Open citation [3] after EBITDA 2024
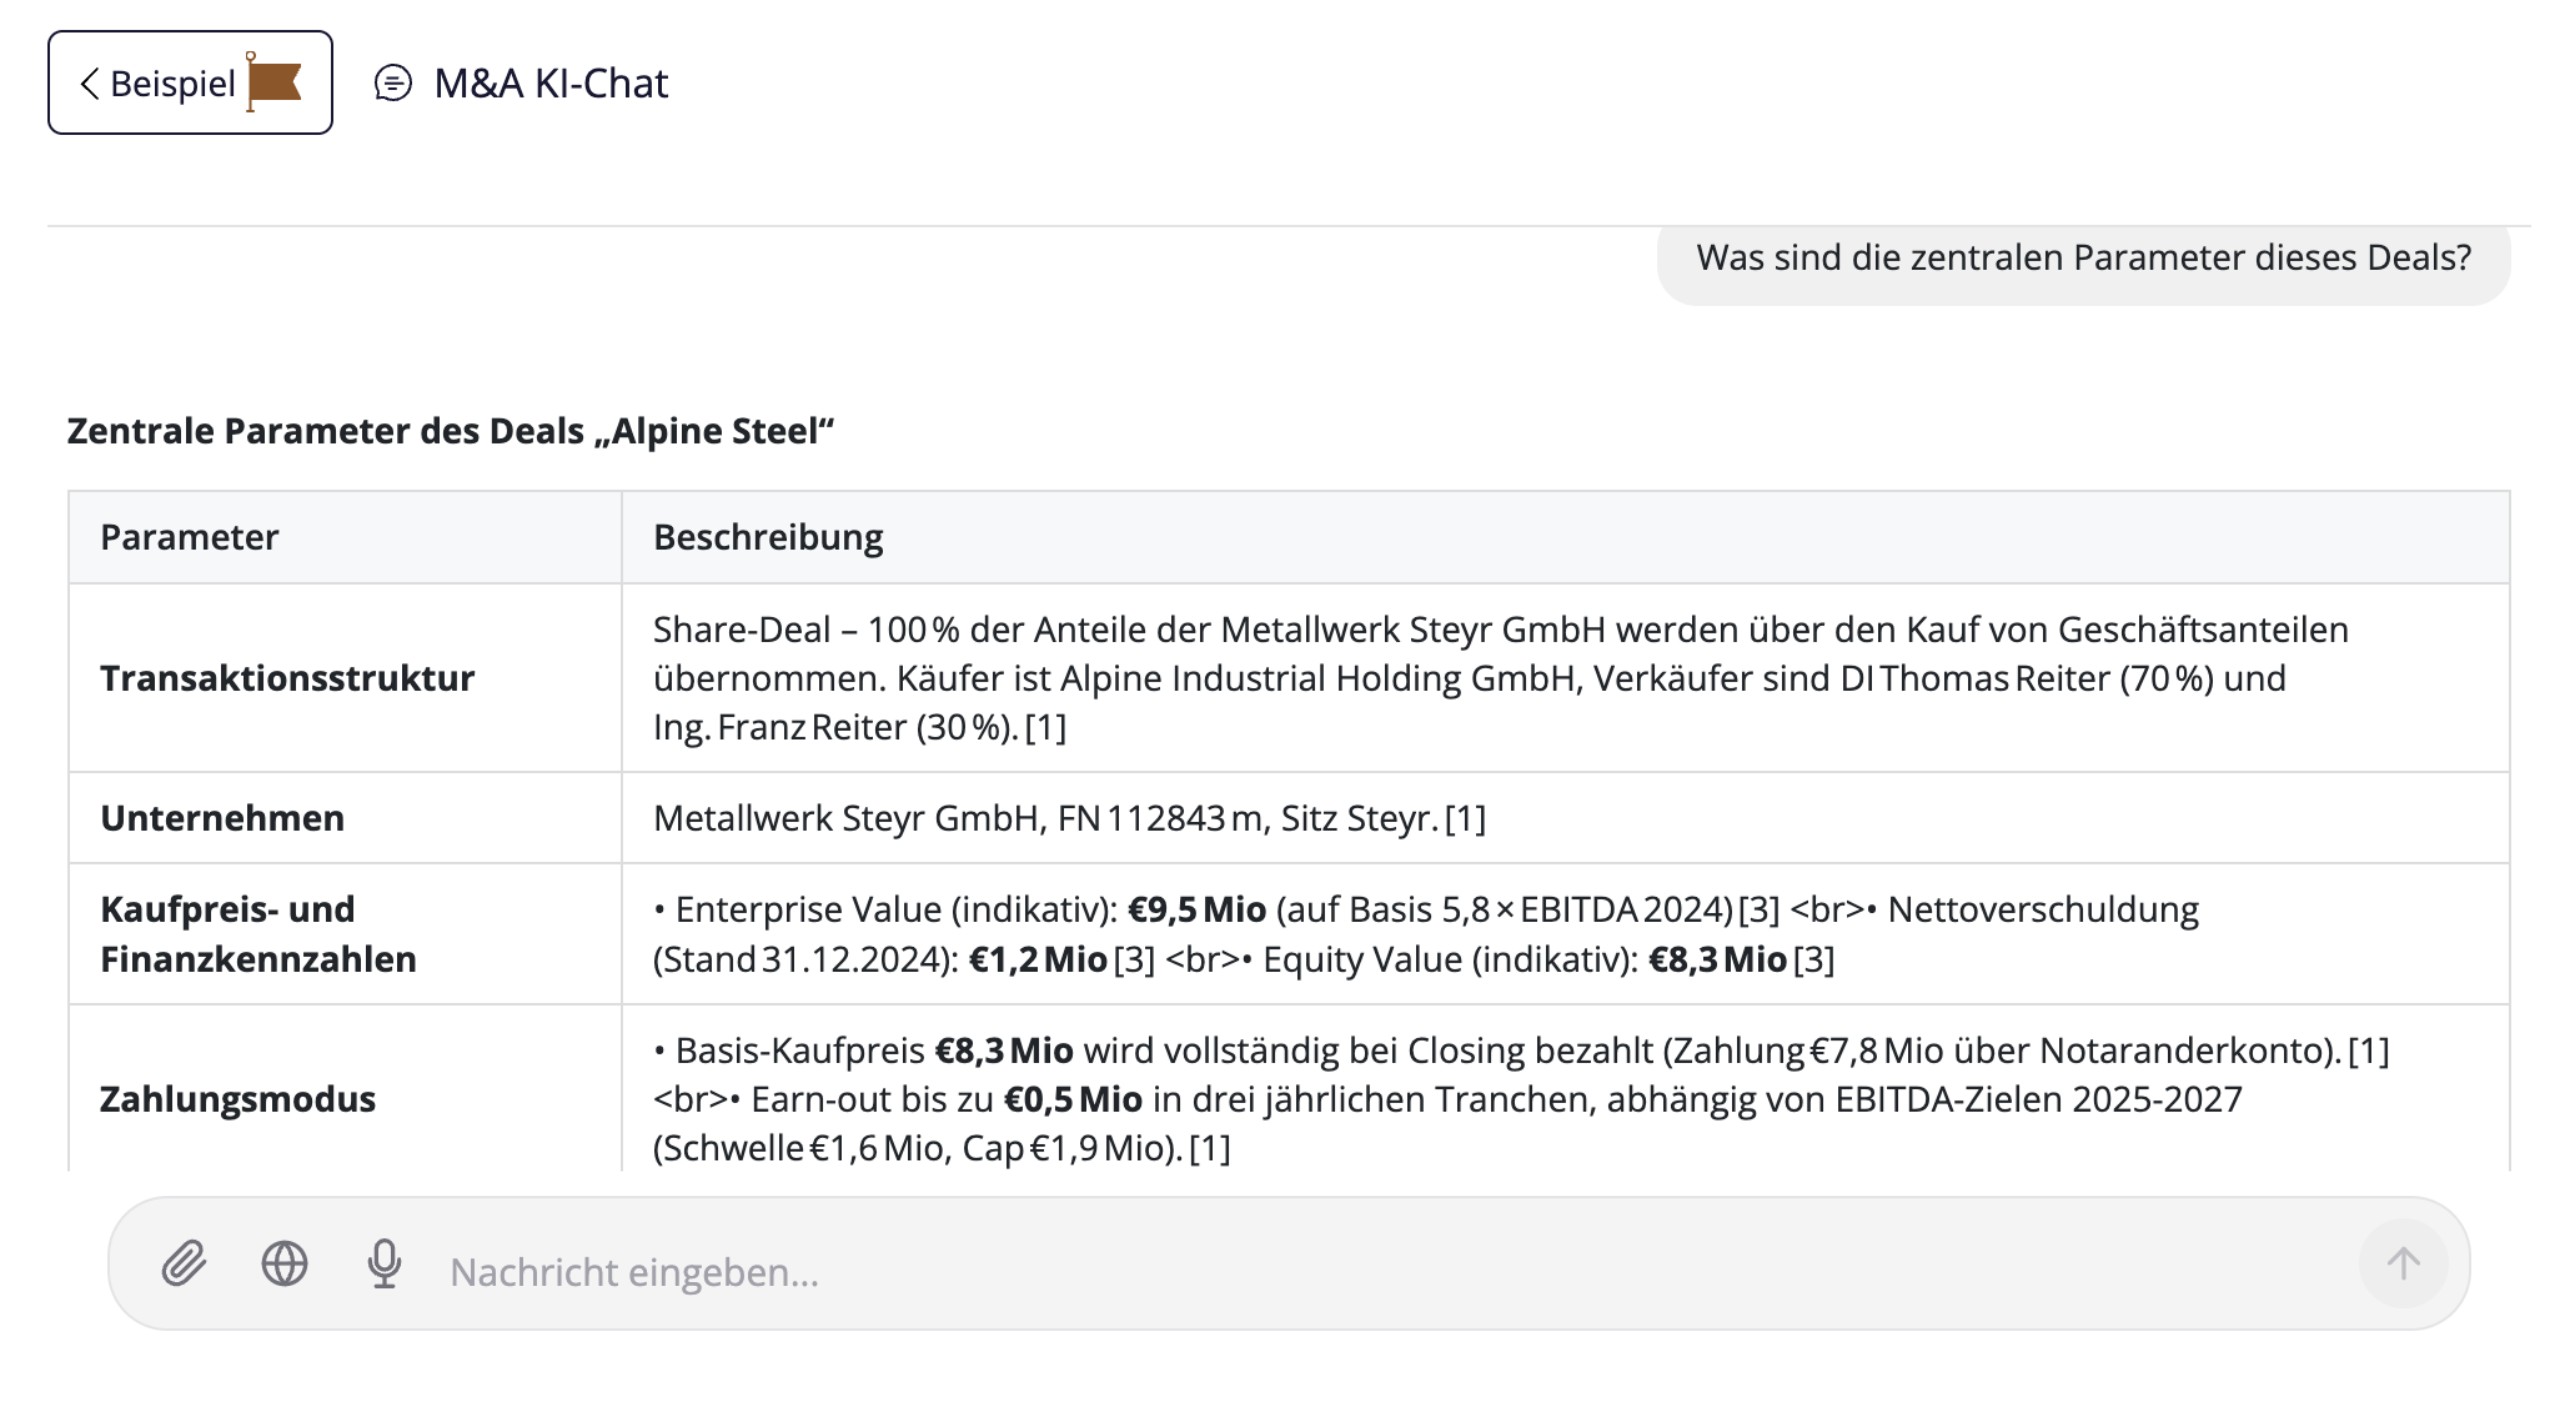Image resolution: width=2560 pixels, height=1418 pixels. (1759, 910)
